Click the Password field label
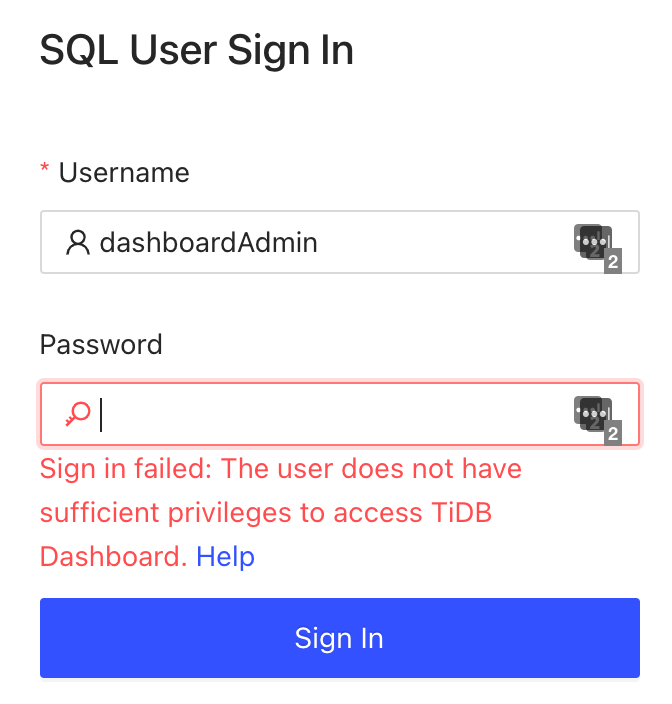The image size is (672, 704). pos(101,345)
